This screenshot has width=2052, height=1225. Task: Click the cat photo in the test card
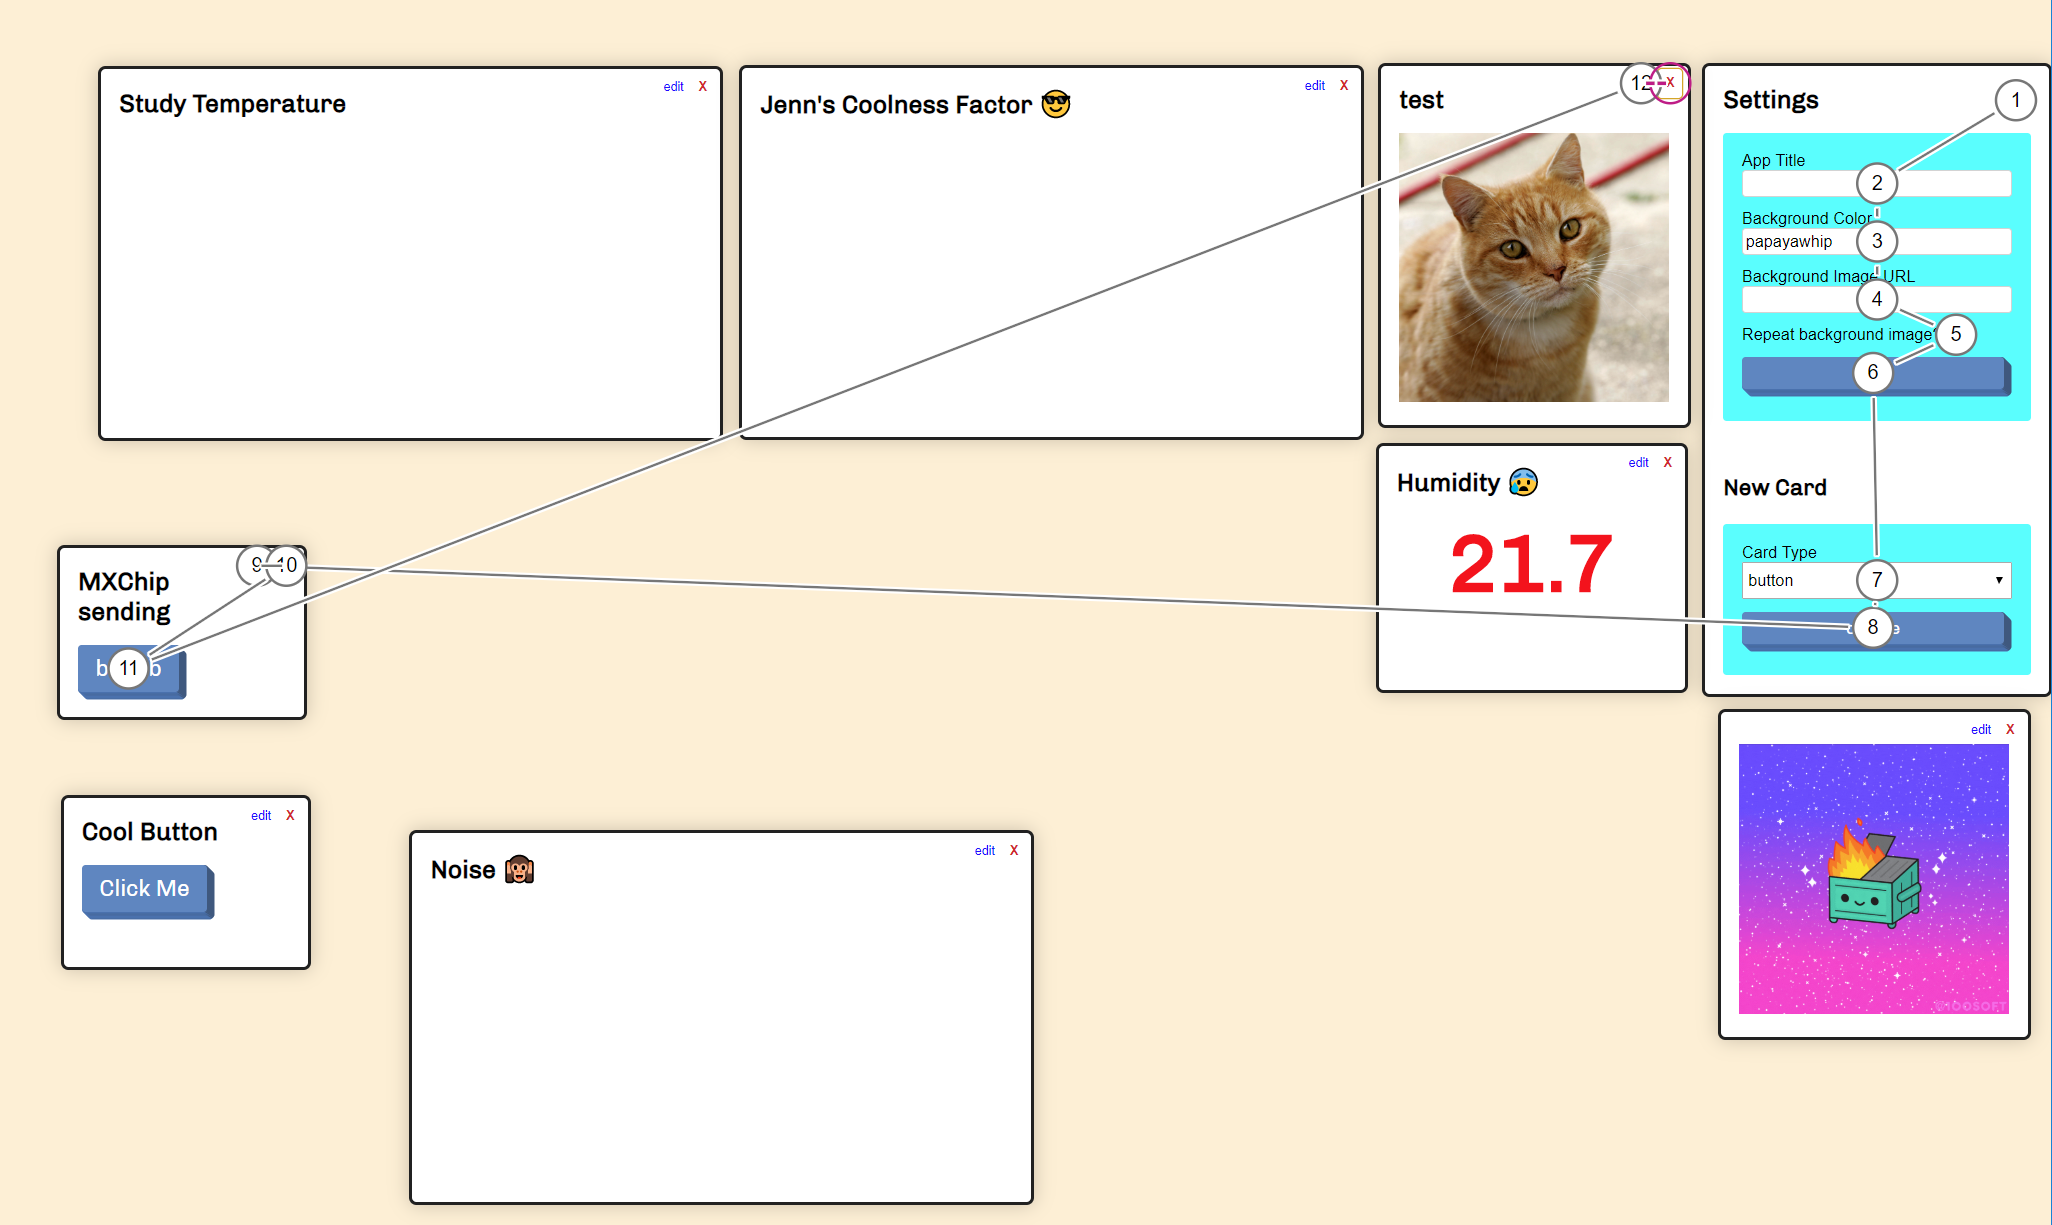pyautogui.click(x=1533, y=267)
